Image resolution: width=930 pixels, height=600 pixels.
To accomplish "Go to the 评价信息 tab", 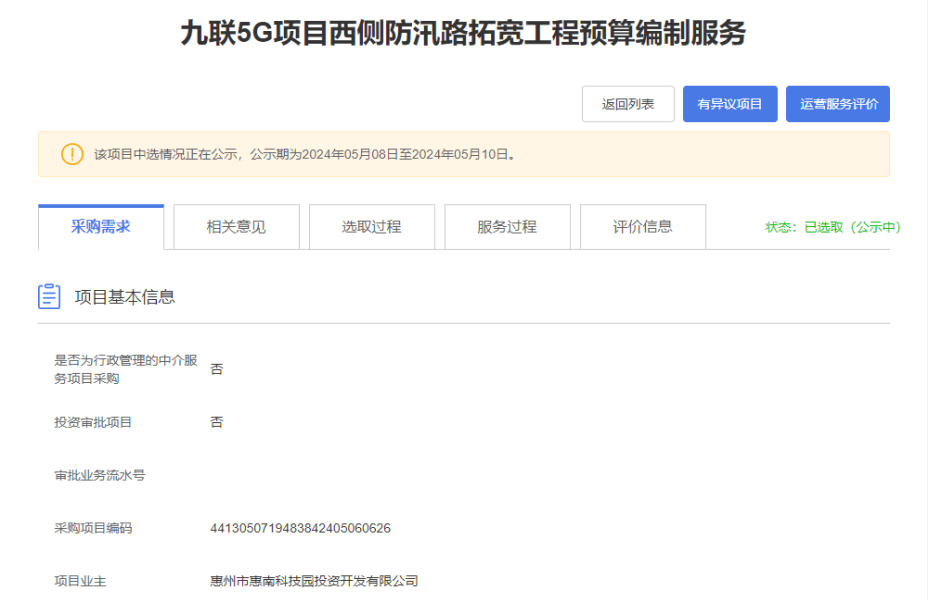I will 642,227.
